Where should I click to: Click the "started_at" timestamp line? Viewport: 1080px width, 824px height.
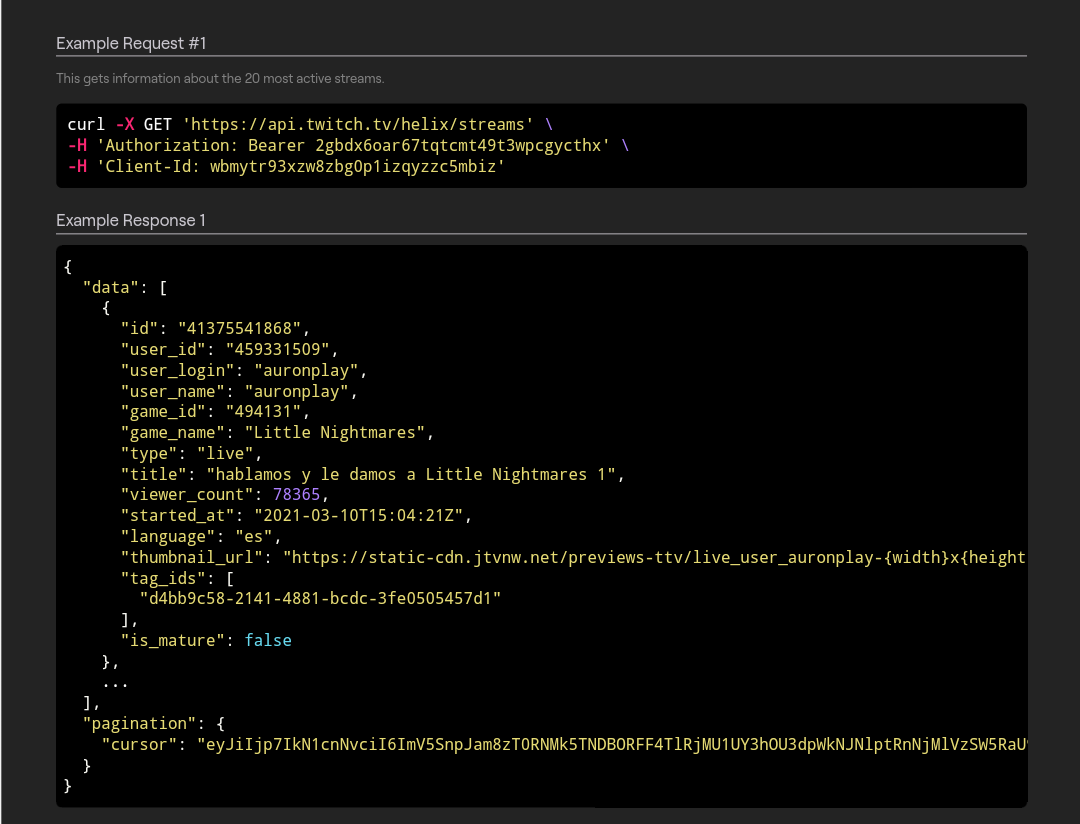[296, 515]
